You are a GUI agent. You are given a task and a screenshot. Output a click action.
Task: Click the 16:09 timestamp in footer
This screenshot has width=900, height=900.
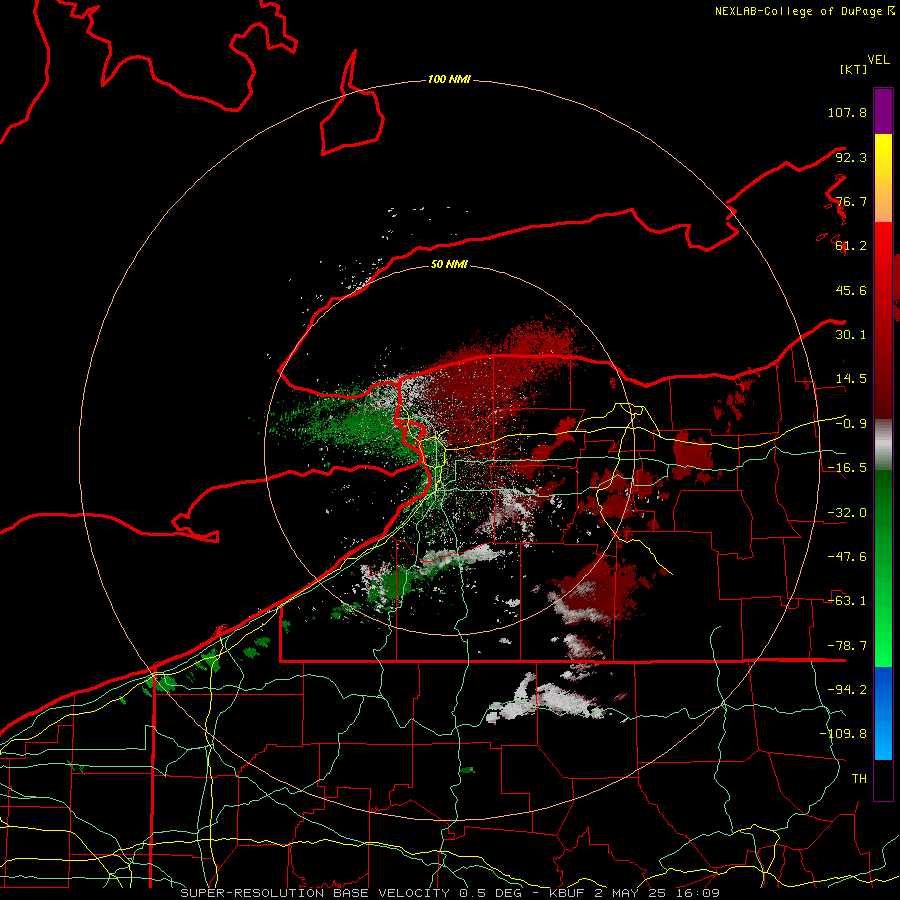click(x=699, y=893)
